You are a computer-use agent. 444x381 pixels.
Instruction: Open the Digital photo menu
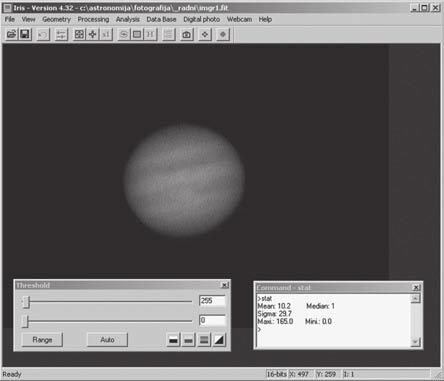click(201, 19)
